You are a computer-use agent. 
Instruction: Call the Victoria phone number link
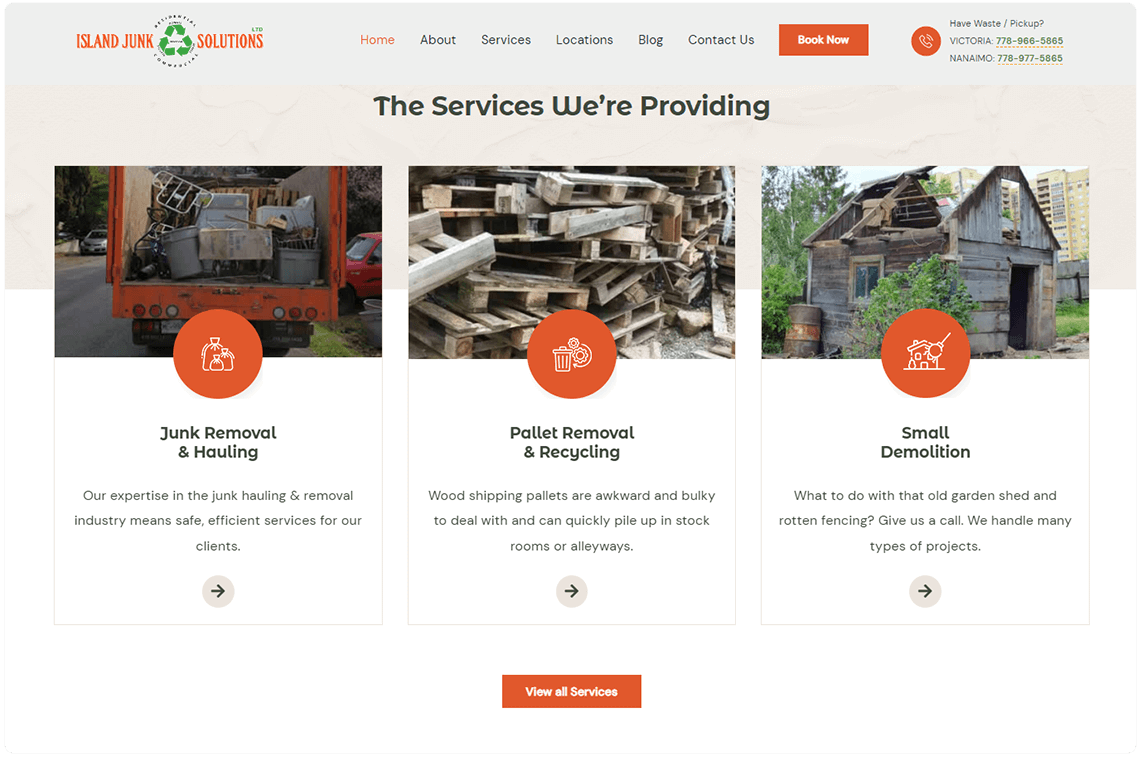point(1029,41)
